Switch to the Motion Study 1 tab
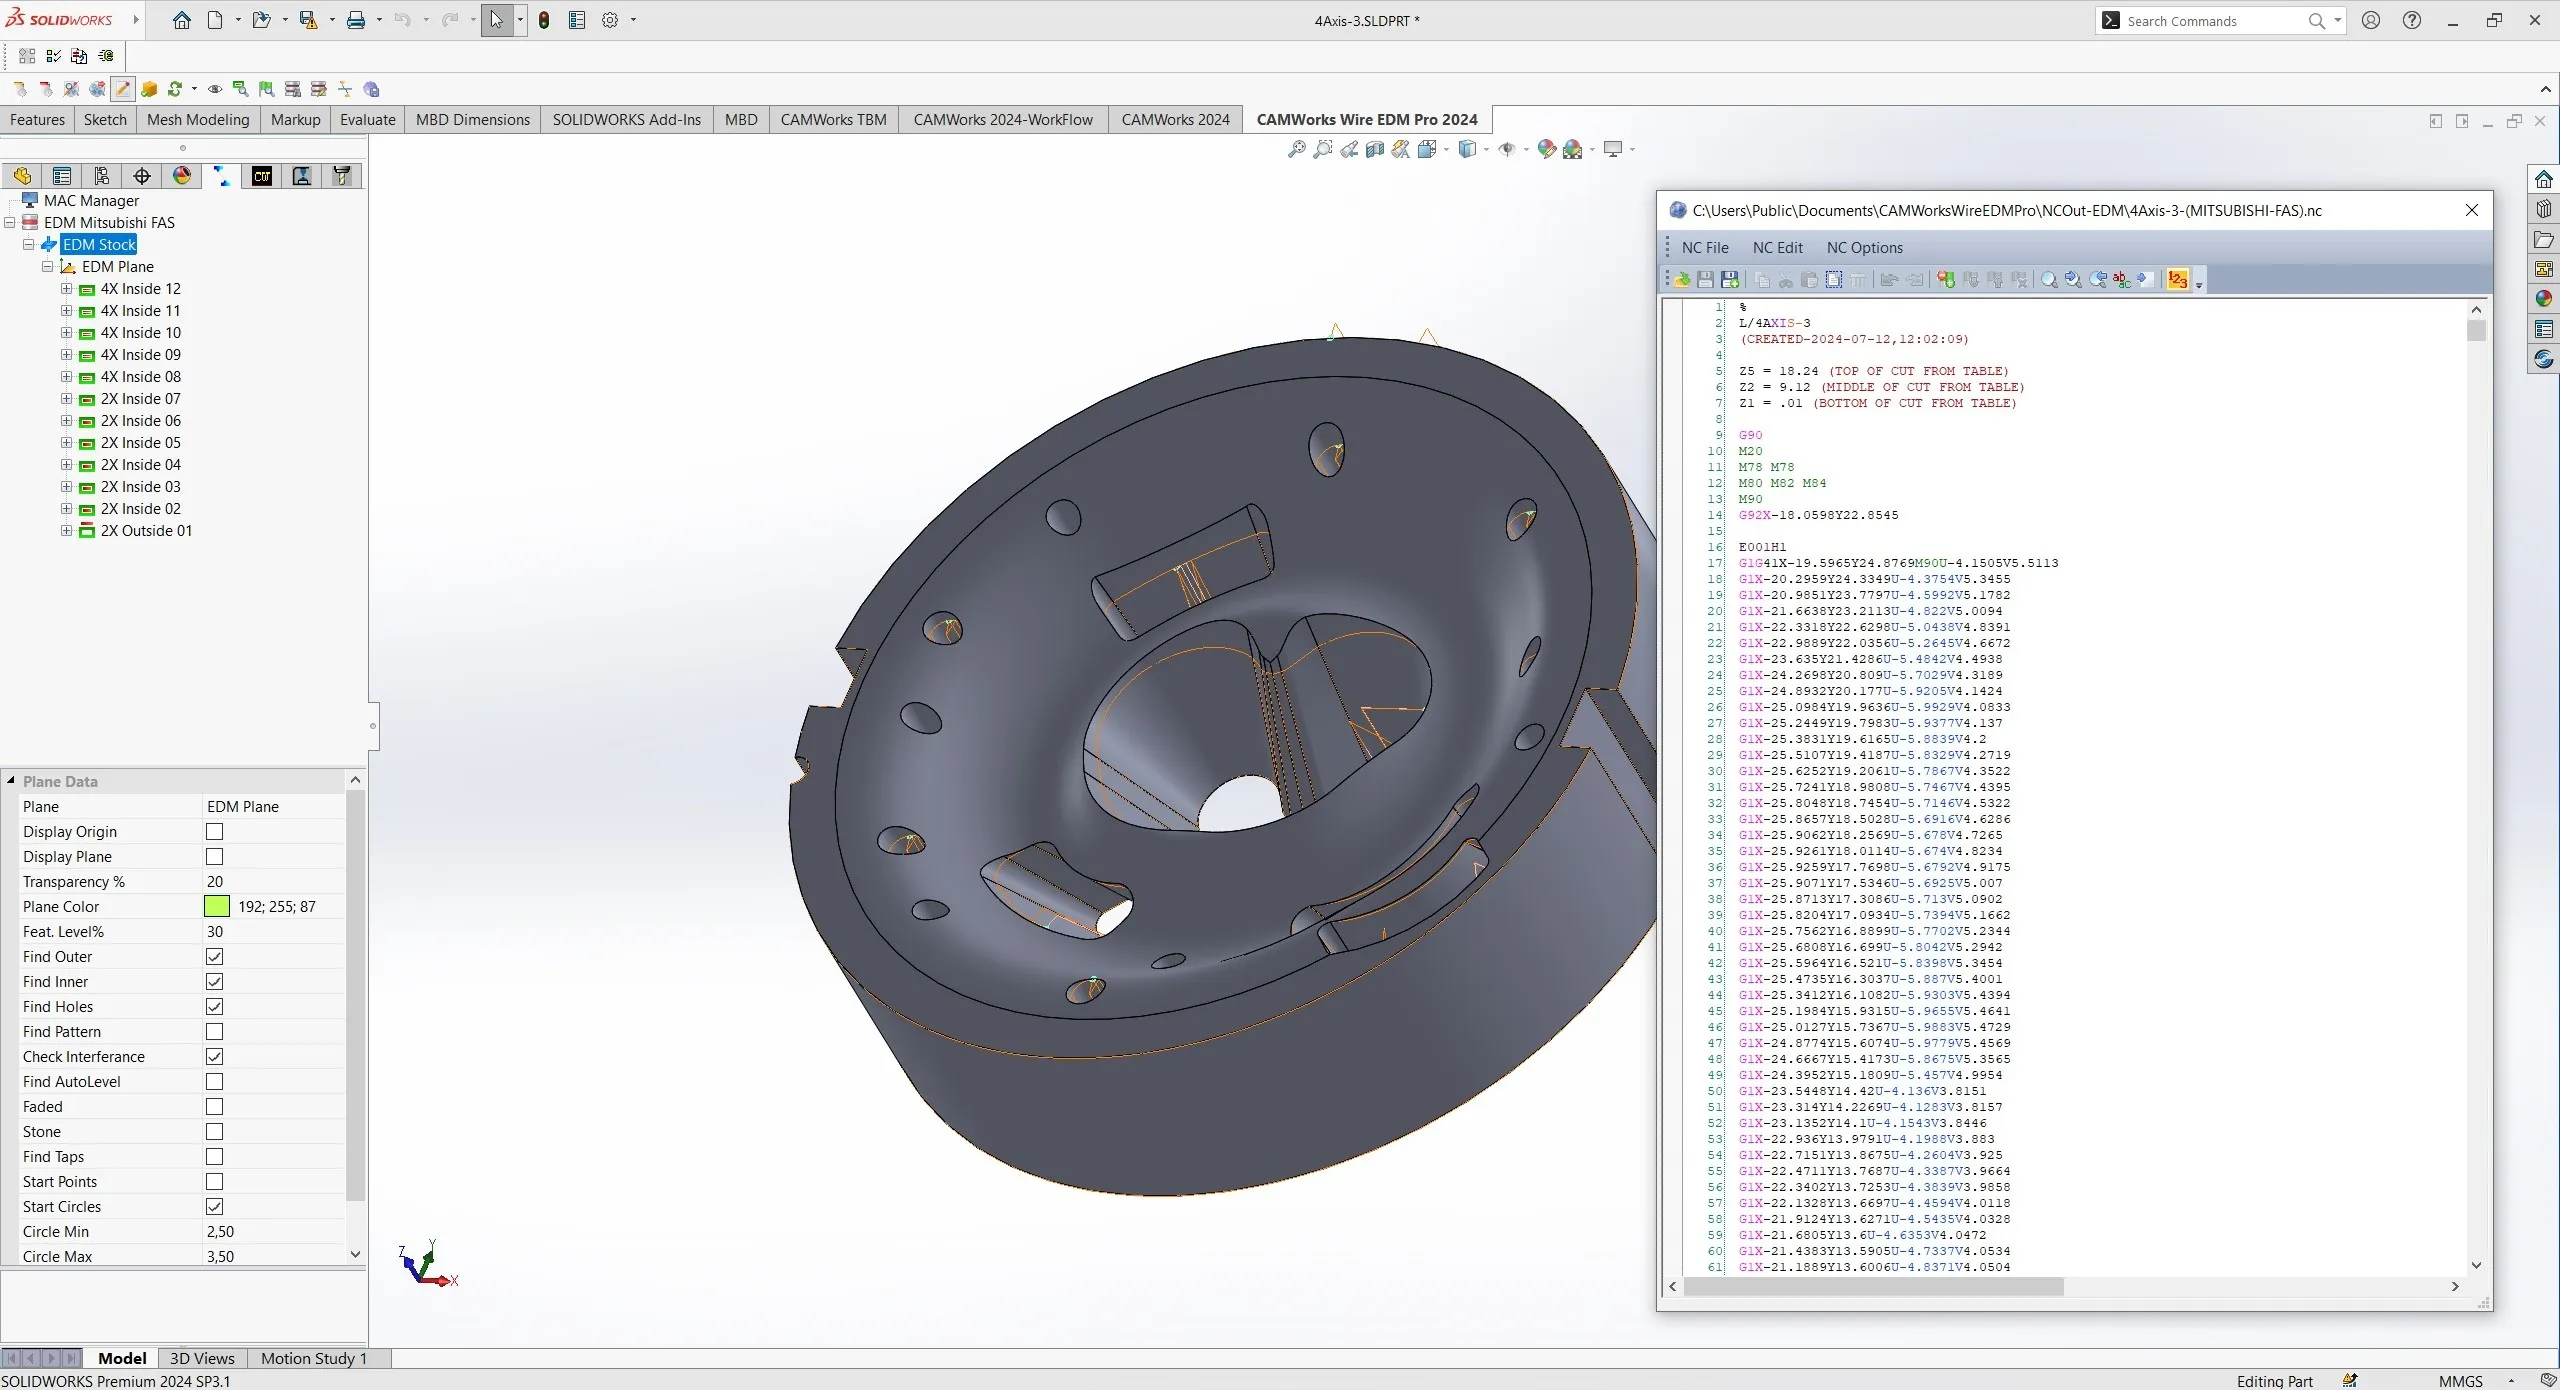The width and height of the screenshot is (2560, 1390). click(314, 1358)
